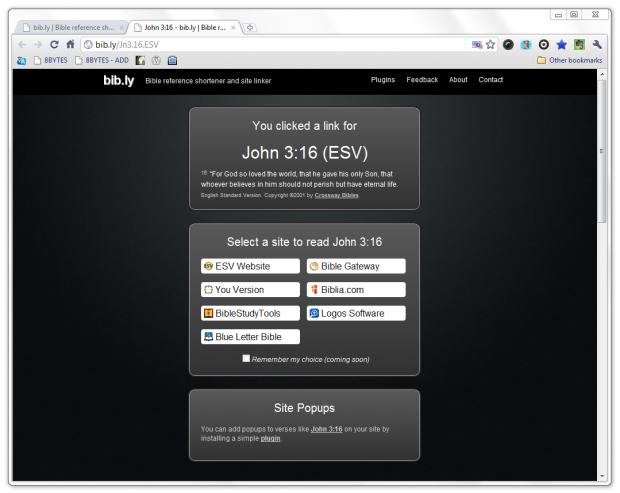Click the translate flag icon in address bar

(x=477, y=45)
